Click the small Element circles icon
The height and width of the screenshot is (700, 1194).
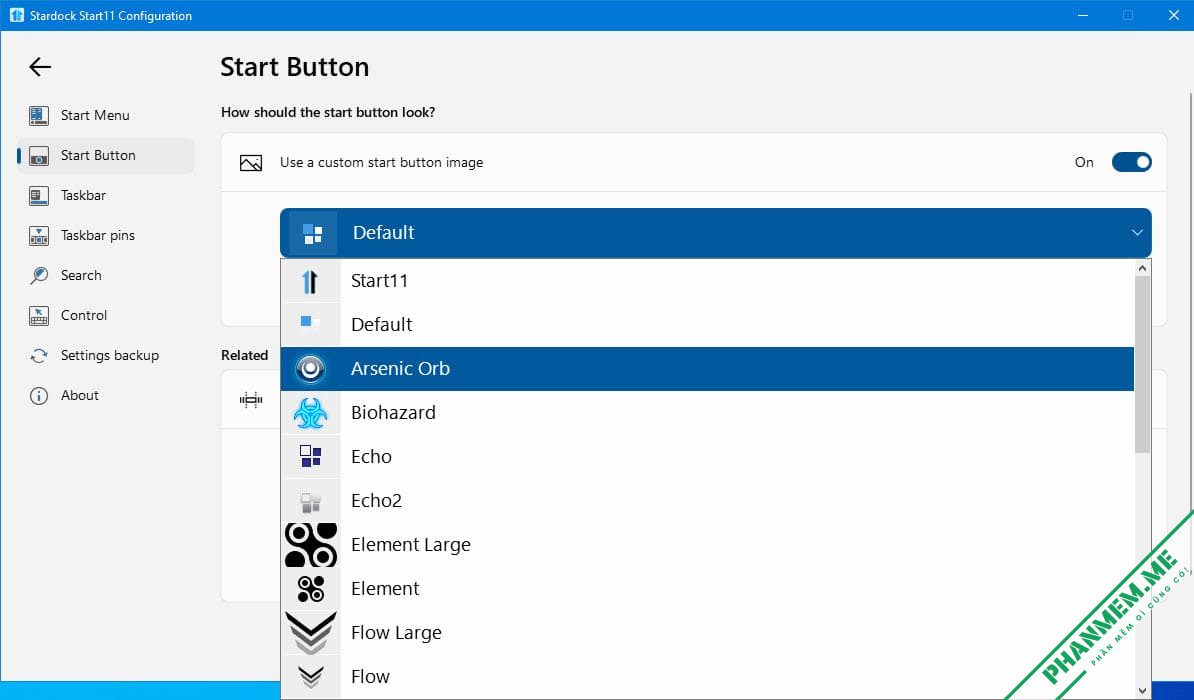(x=311, y=589)
